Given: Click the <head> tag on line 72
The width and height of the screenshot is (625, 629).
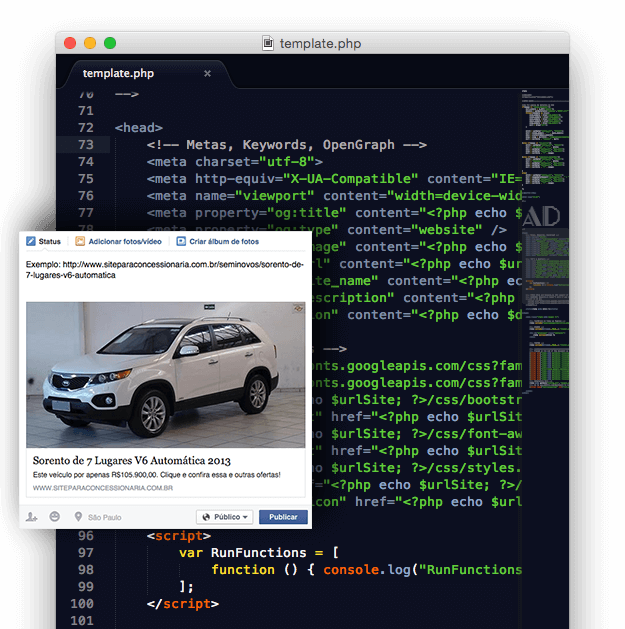Looking at the screenshot, I should coord(139,128).
